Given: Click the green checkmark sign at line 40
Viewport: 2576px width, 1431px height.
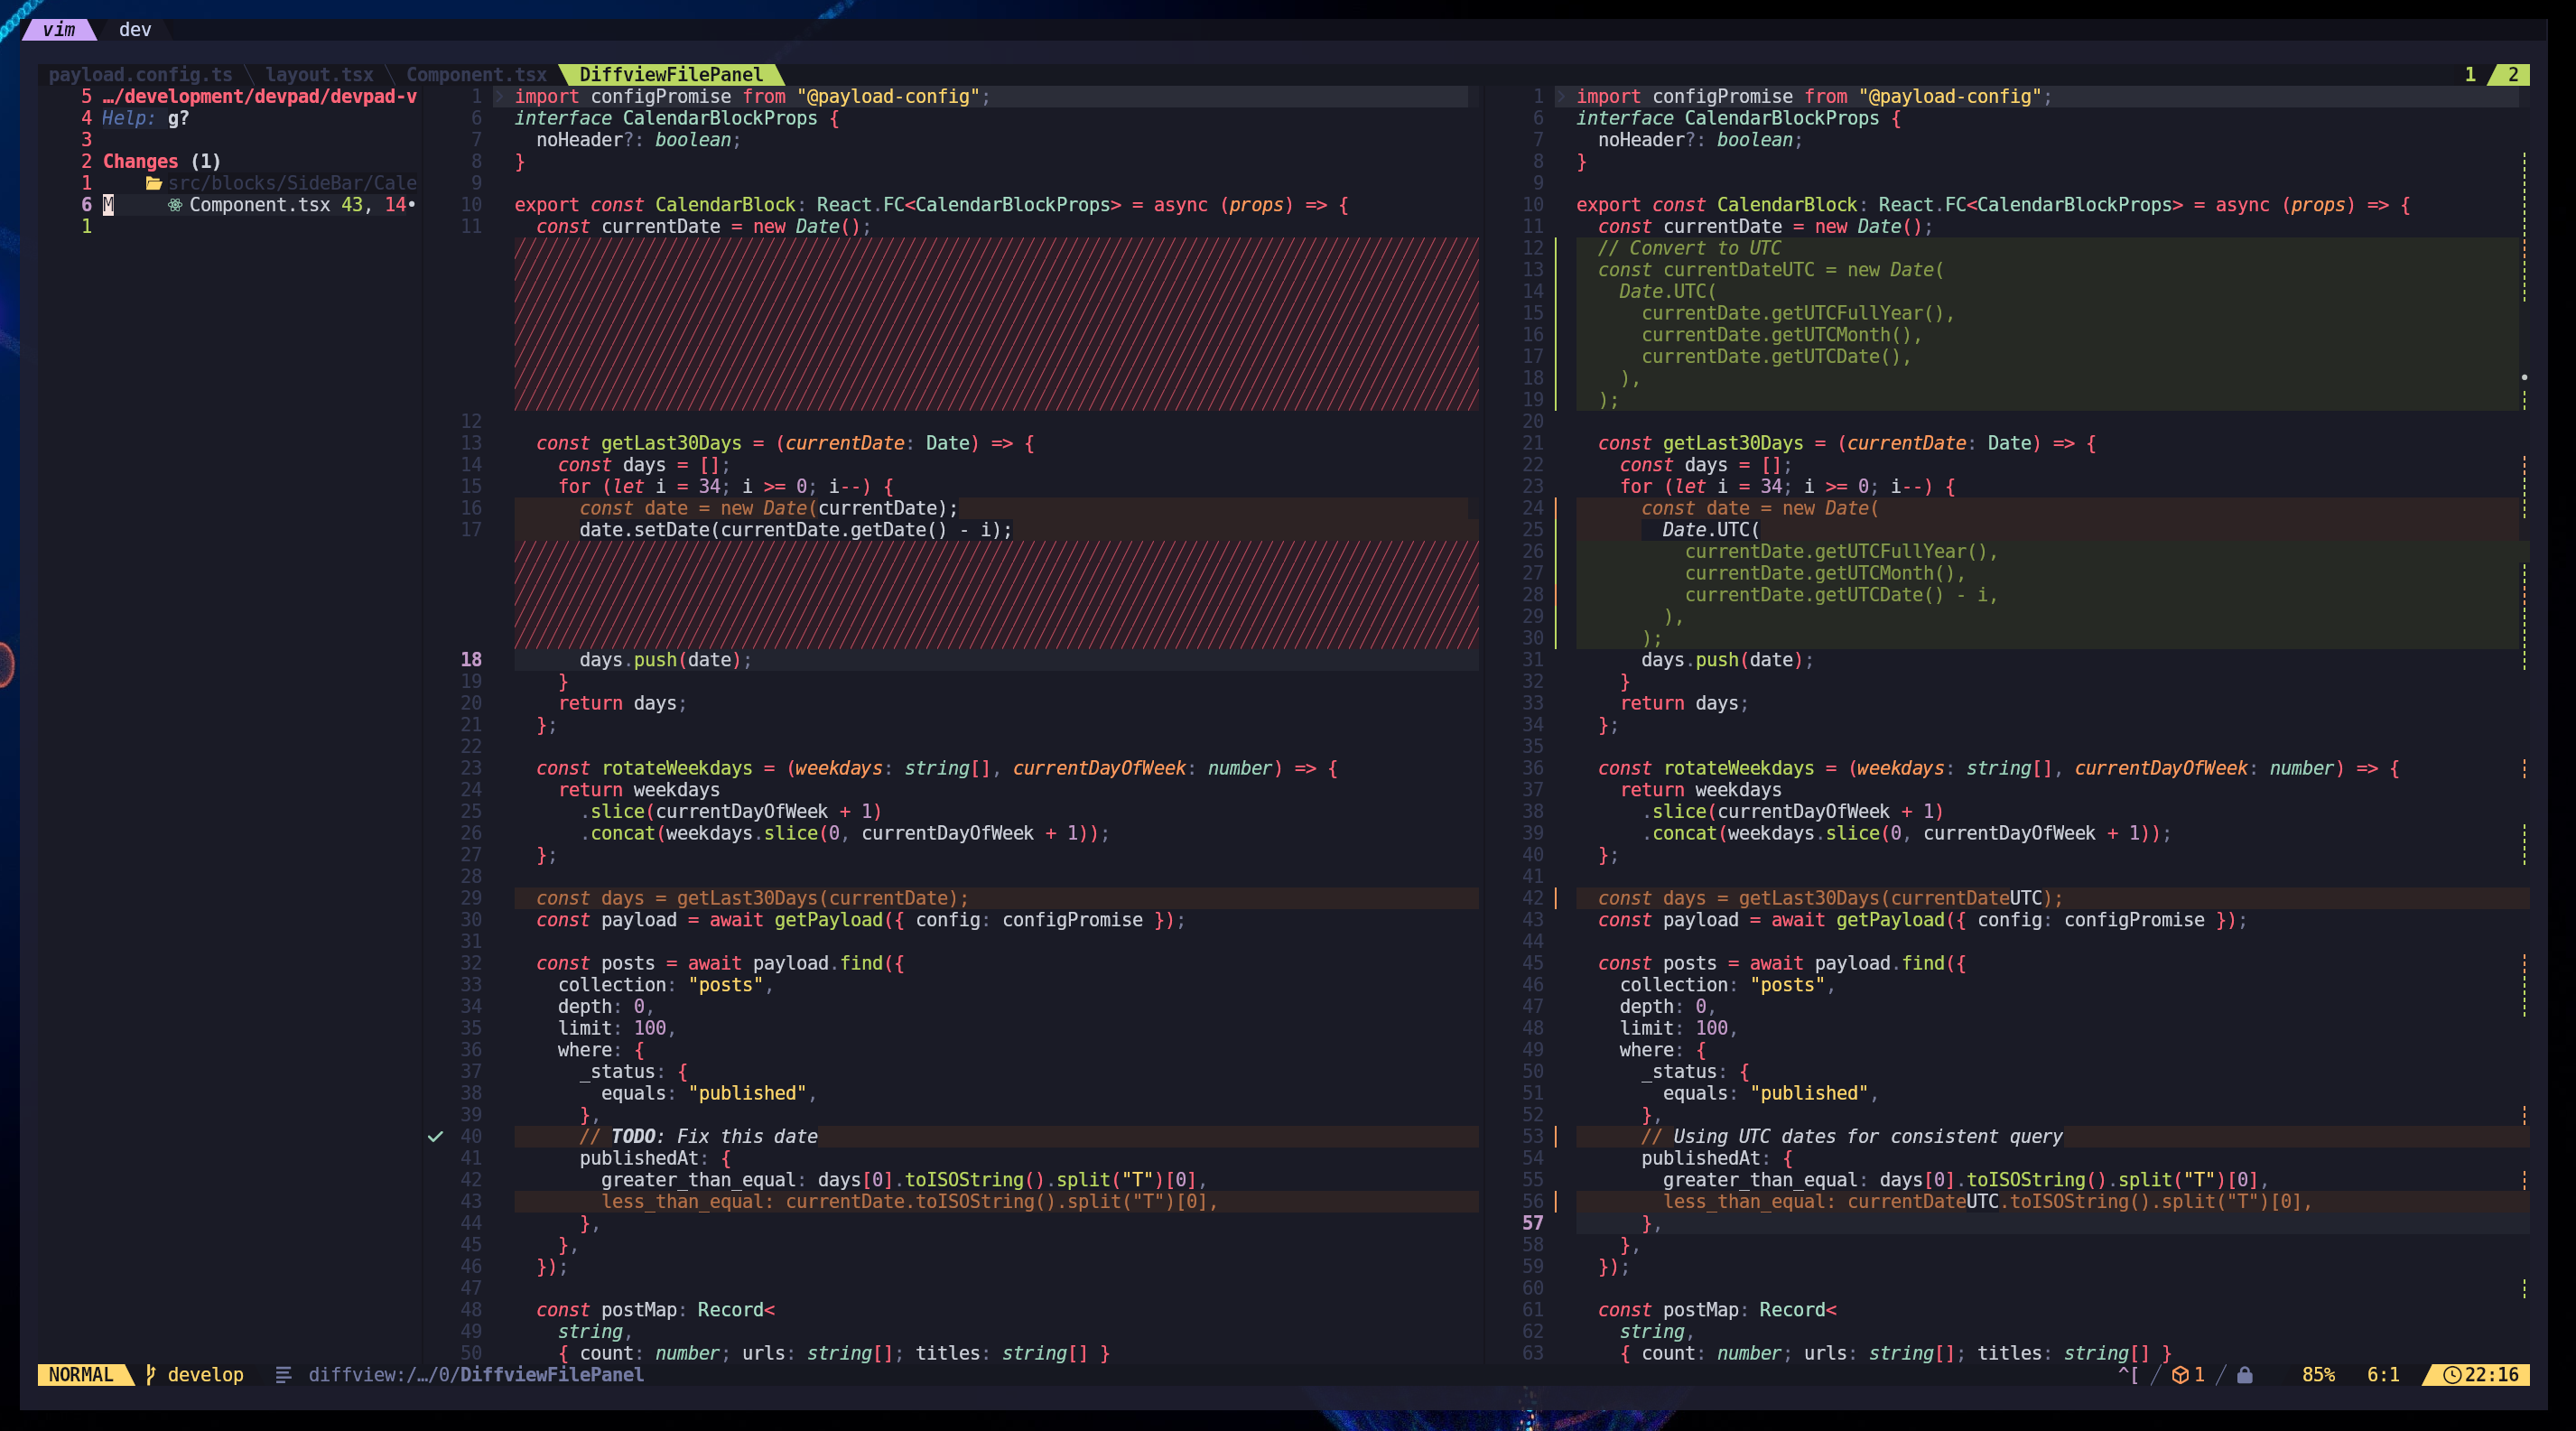Looking at the screenshot, I should point(434,1136).
